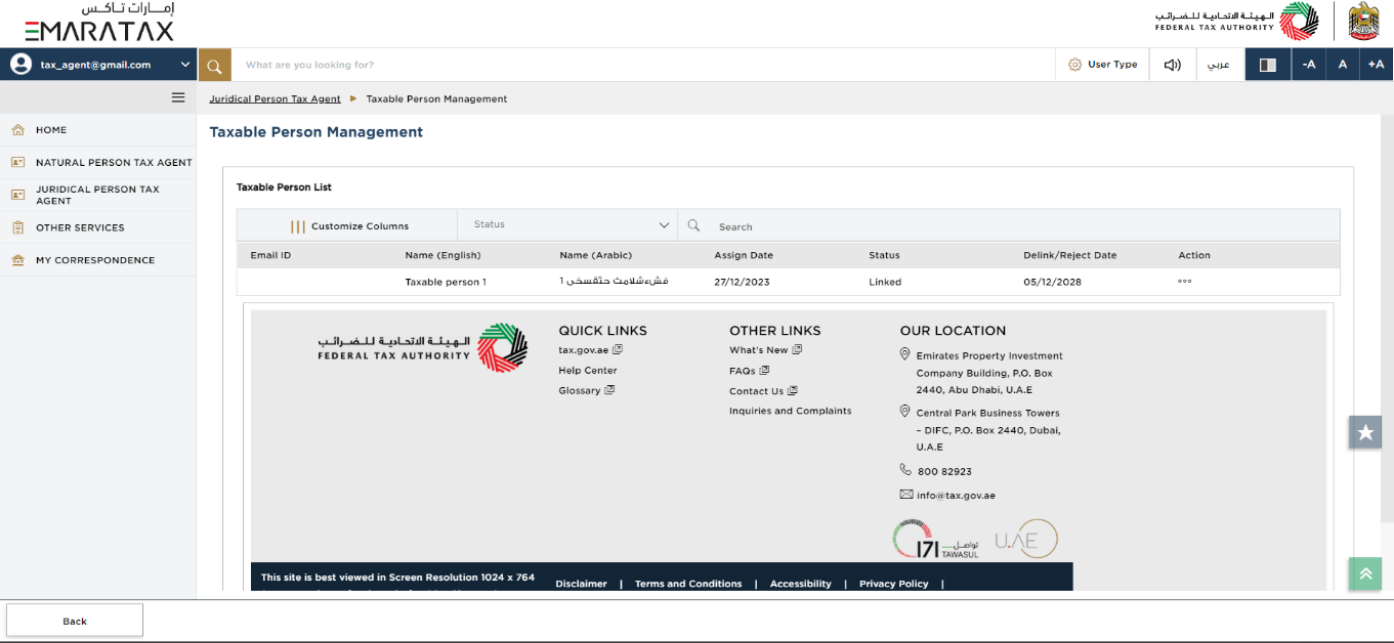Open What's New link
This screenshot has height=643, width=1394.
click(765, 350)
